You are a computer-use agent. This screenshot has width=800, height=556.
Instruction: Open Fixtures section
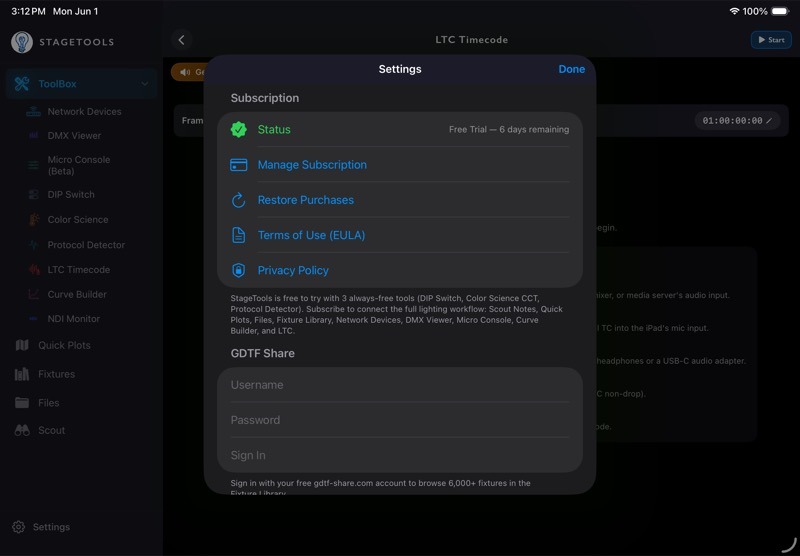[57, 374]
